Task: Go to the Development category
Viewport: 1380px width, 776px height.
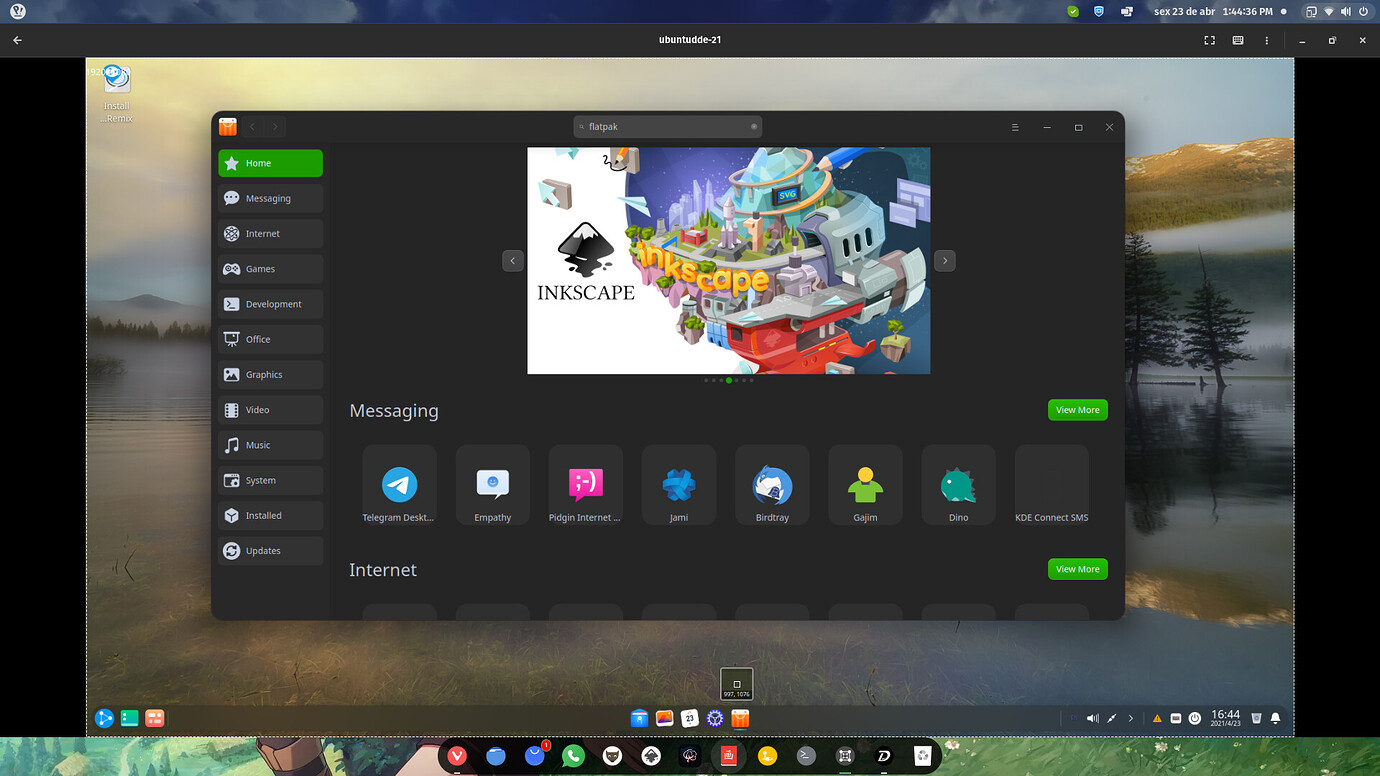Action: tap(270, 304)
